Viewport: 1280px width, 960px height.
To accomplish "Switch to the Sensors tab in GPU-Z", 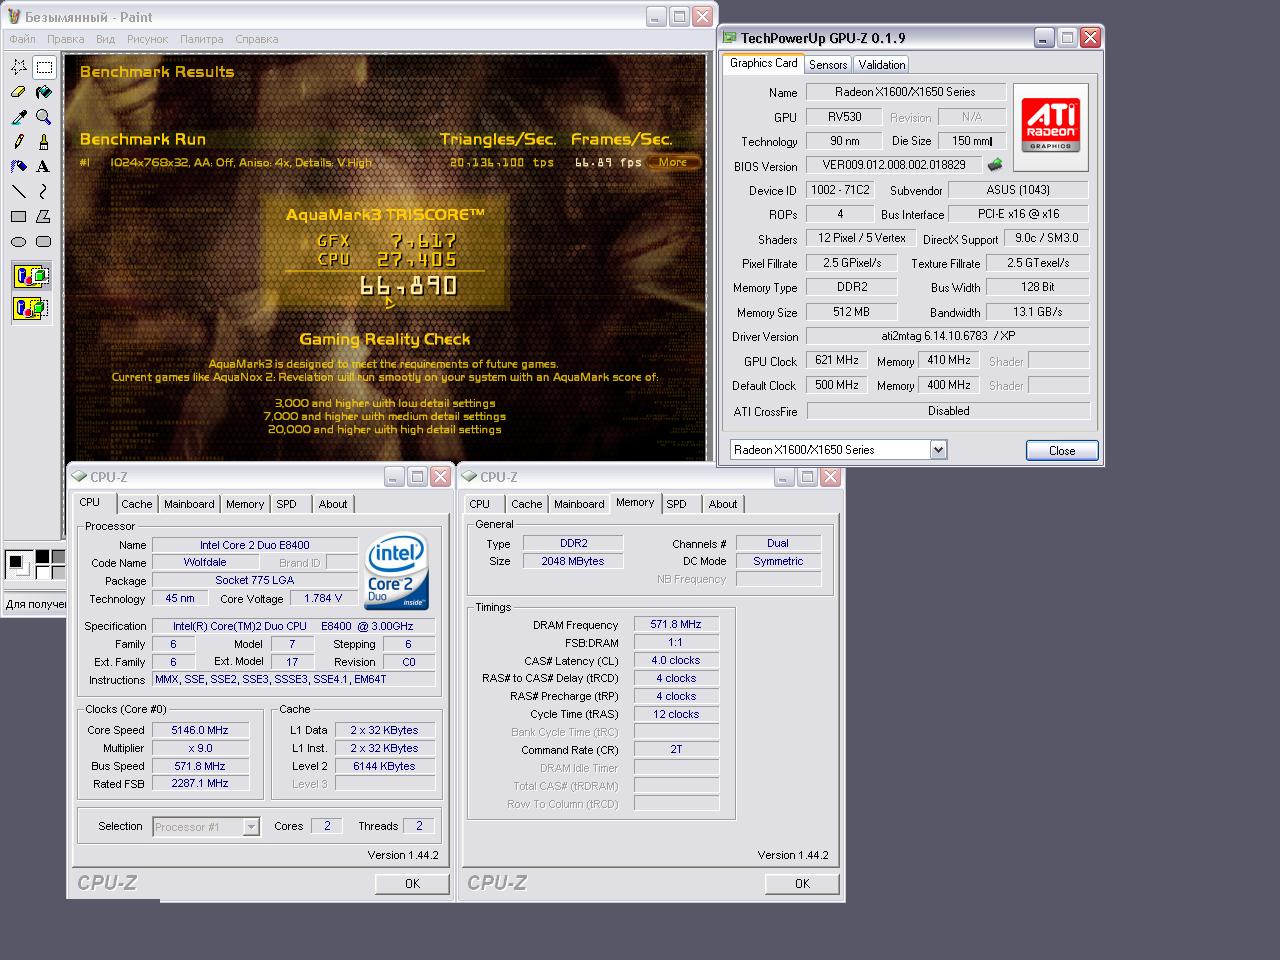I will [x=828, y=65].
